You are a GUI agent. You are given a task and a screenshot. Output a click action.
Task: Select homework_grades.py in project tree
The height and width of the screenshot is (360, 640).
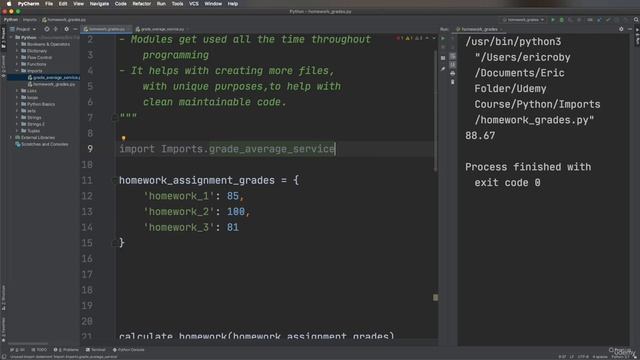point(51,84)
